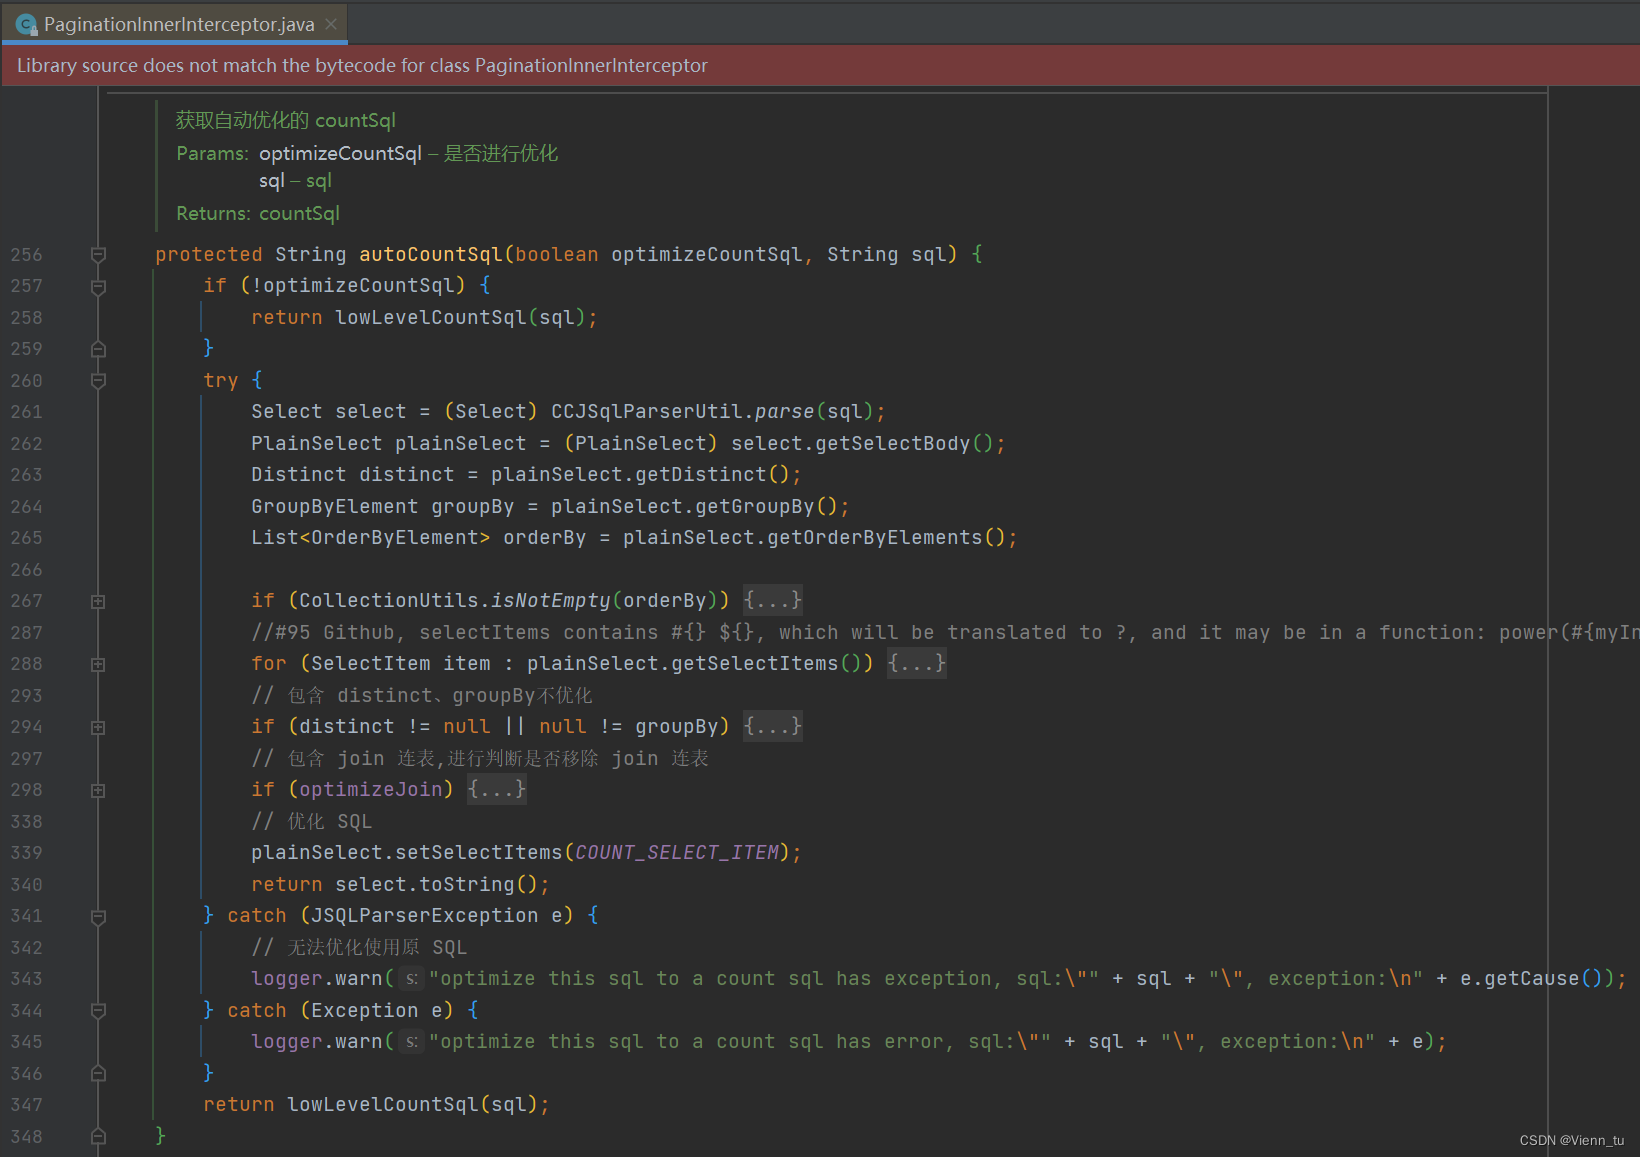The height and width of the screenshot is (1157, 1640).
Task: Click line number 261 in the gutter
Action: [x=27, y=412]
